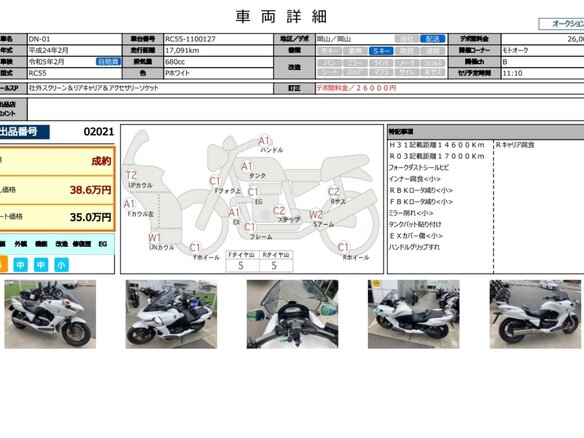The image size is (584, 438).
Task: Click the A1 EX exhaust marker
Action: click(x=234, y=213)
